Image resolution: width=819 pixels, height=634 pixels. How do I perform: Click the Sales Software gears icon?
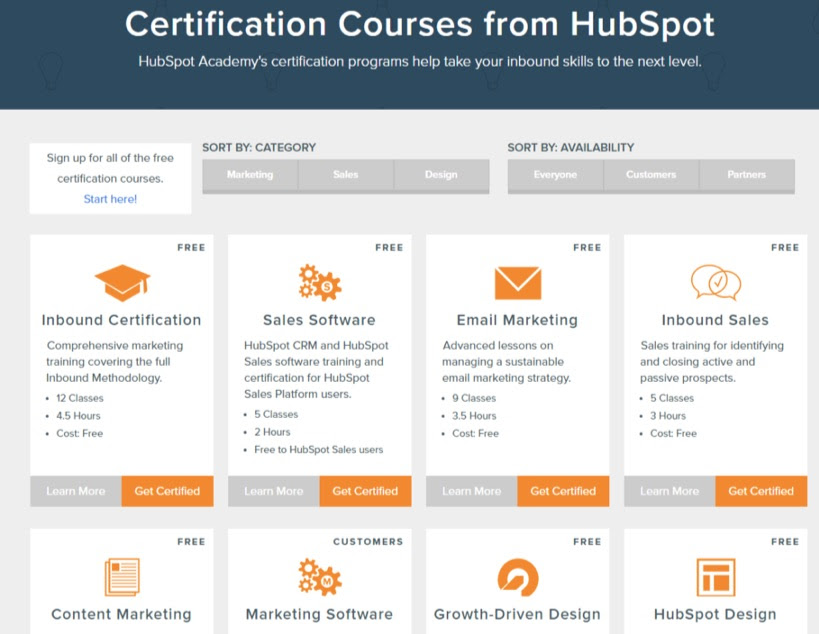(320, 283)
